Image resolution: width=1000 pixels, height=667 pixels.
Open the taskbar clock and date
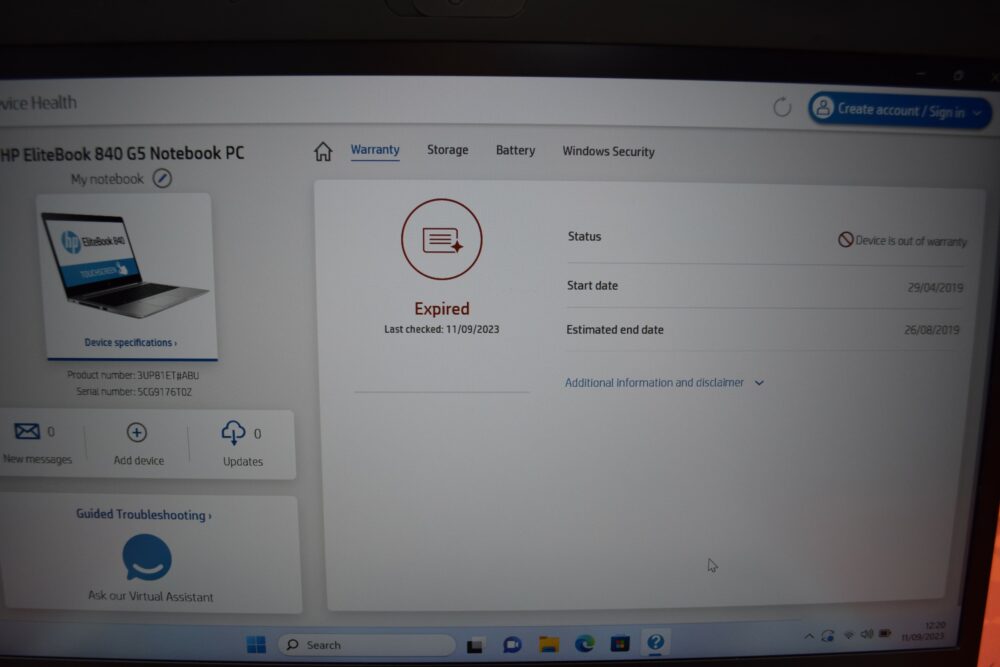923,631
